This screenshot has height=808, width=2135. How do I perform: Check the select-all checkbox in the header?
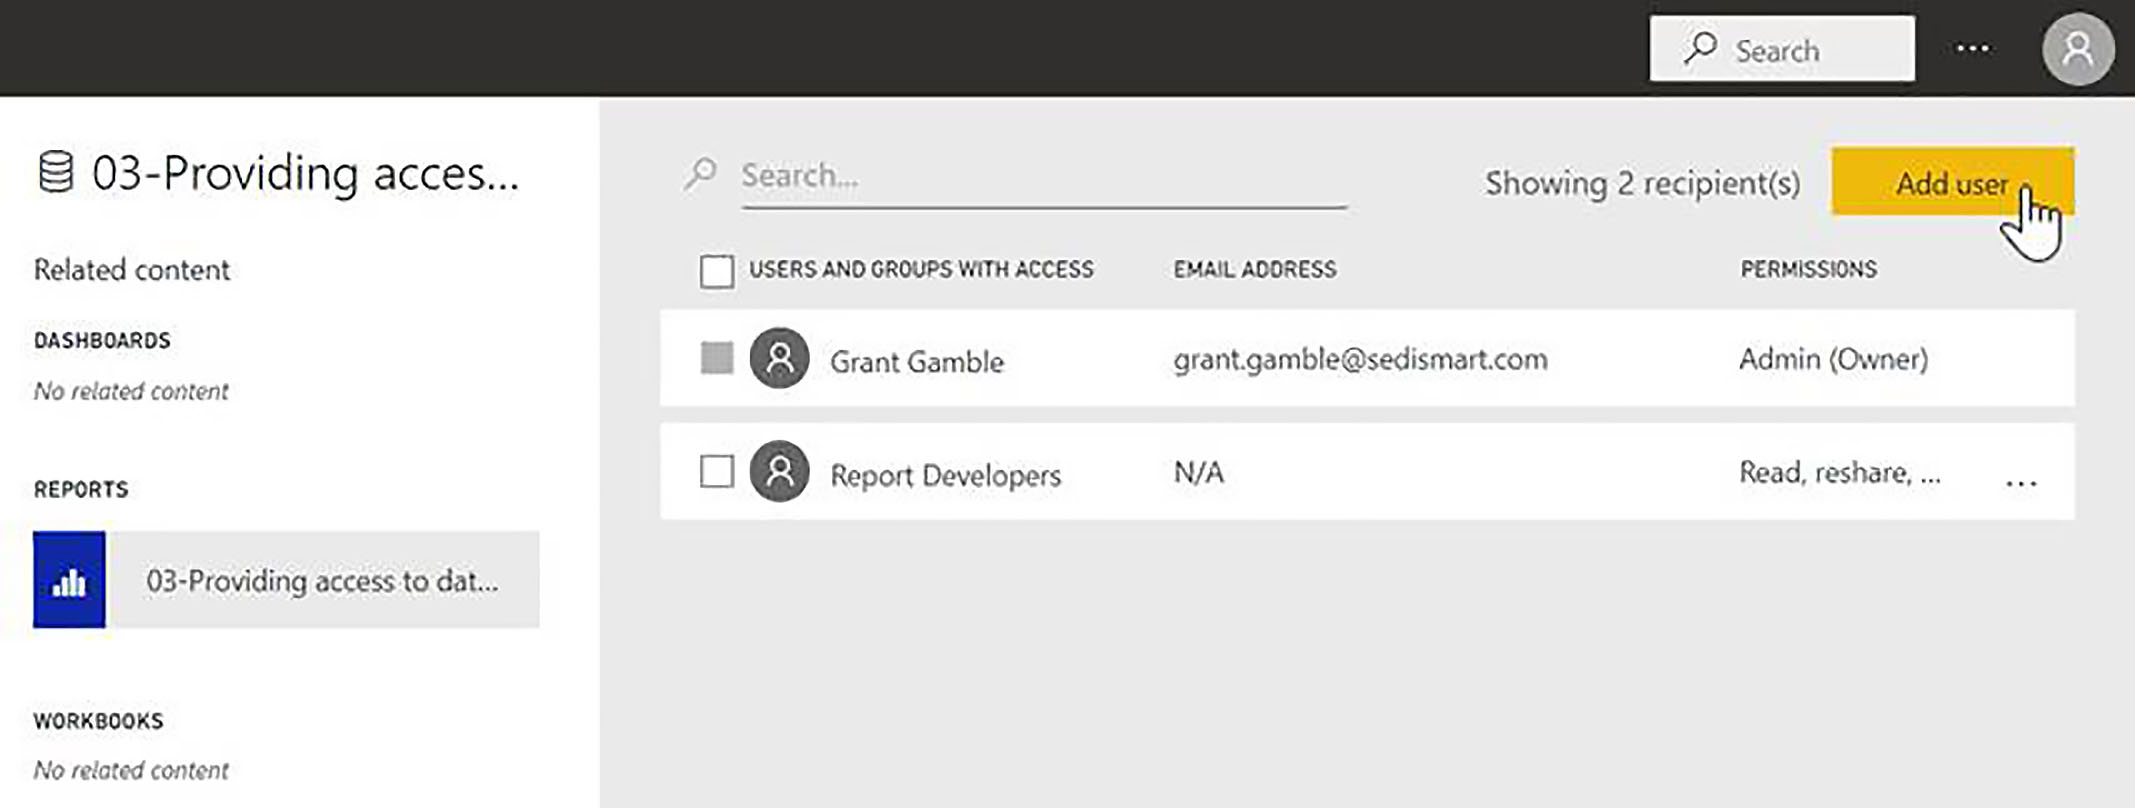pyautogui.click(x=716, y=270)
